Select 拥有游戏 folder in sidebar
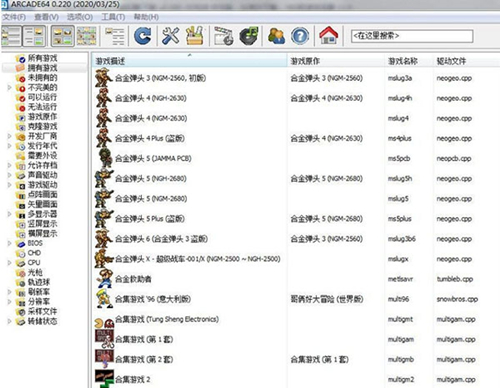The width and height of the screenshot is (500, 388). pyautogui.click(x=37, y=68)
